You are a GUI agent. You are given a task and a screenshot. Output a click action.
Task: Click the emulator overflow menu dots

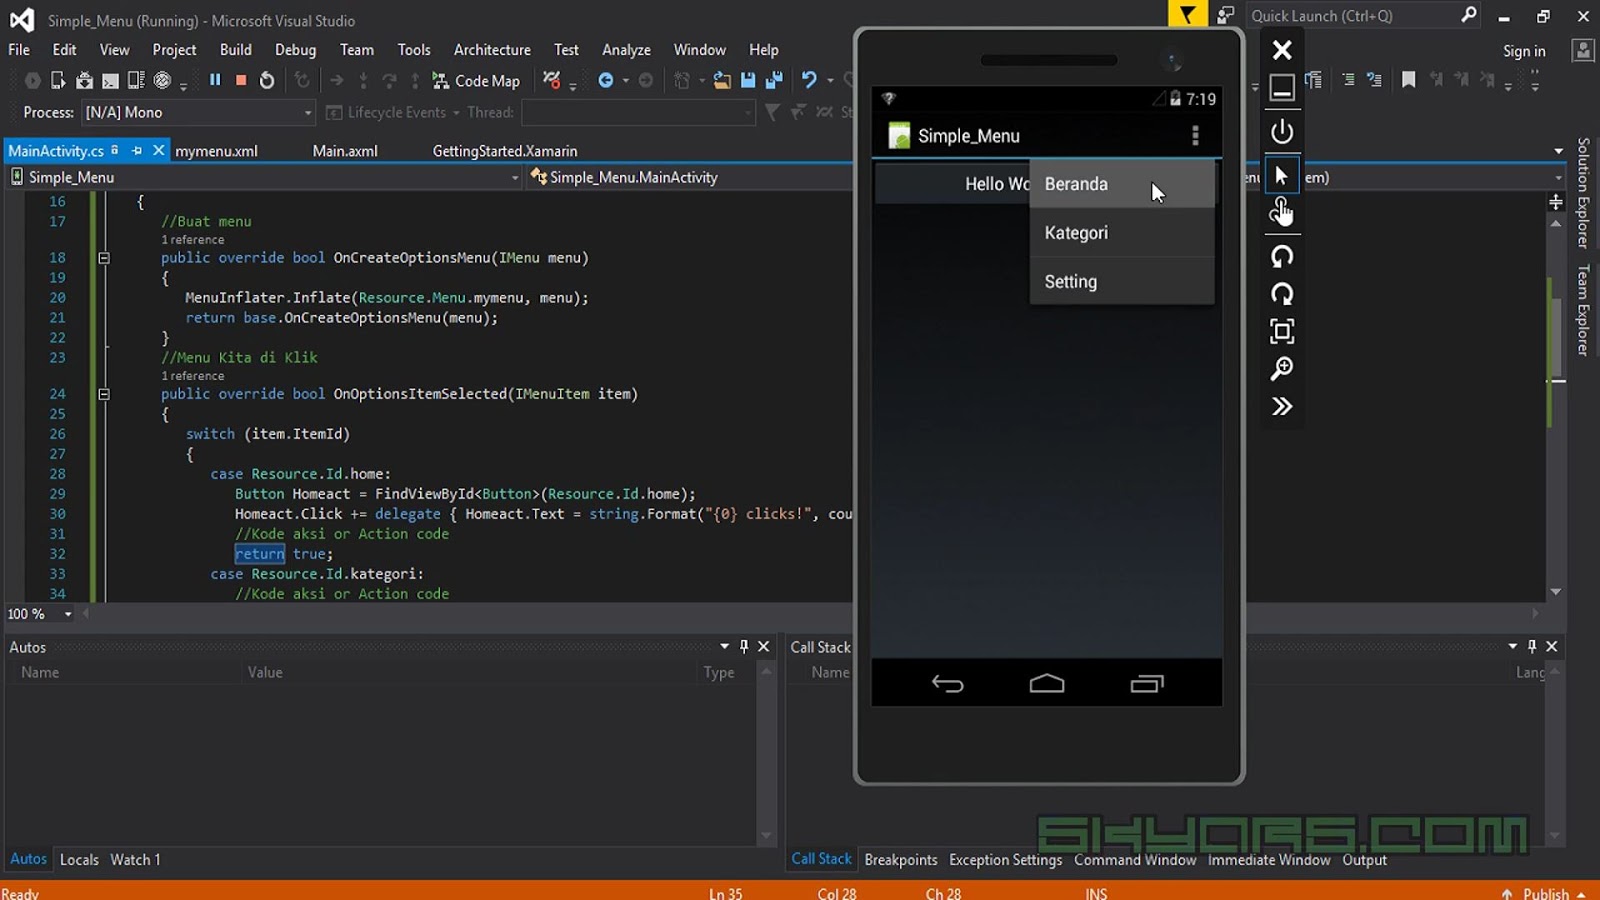pos(1195,135)
